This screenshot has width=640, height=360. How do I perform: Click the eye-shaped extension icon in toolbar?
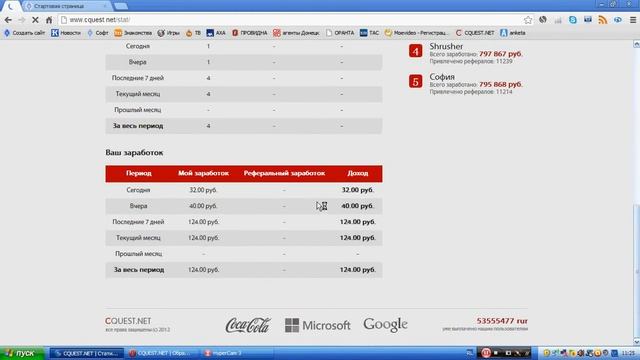pos(618,20)
